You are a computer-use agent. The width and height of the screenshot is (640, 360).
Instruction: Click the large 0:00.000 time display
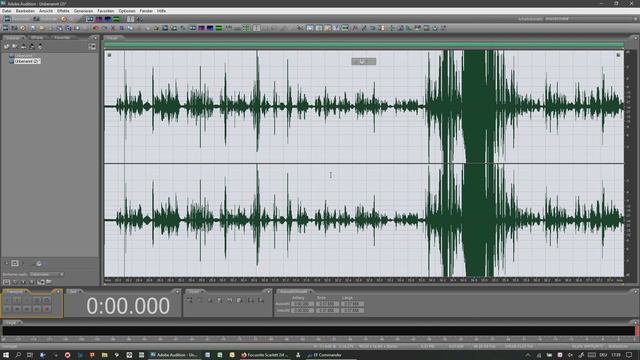point(128,306)
